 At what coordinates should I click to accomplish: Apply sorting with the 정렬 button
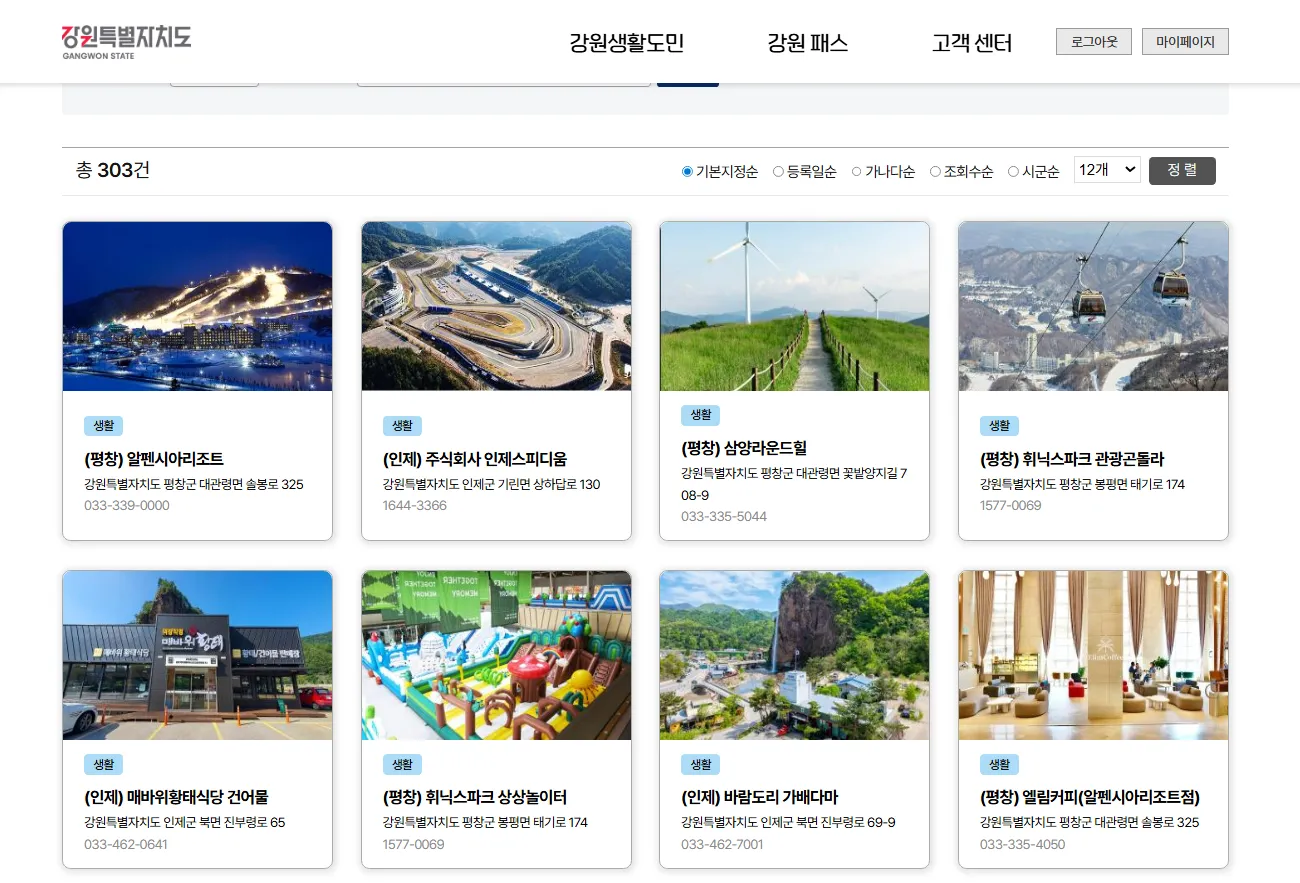pyautogui.click(x=1182, y=170)
